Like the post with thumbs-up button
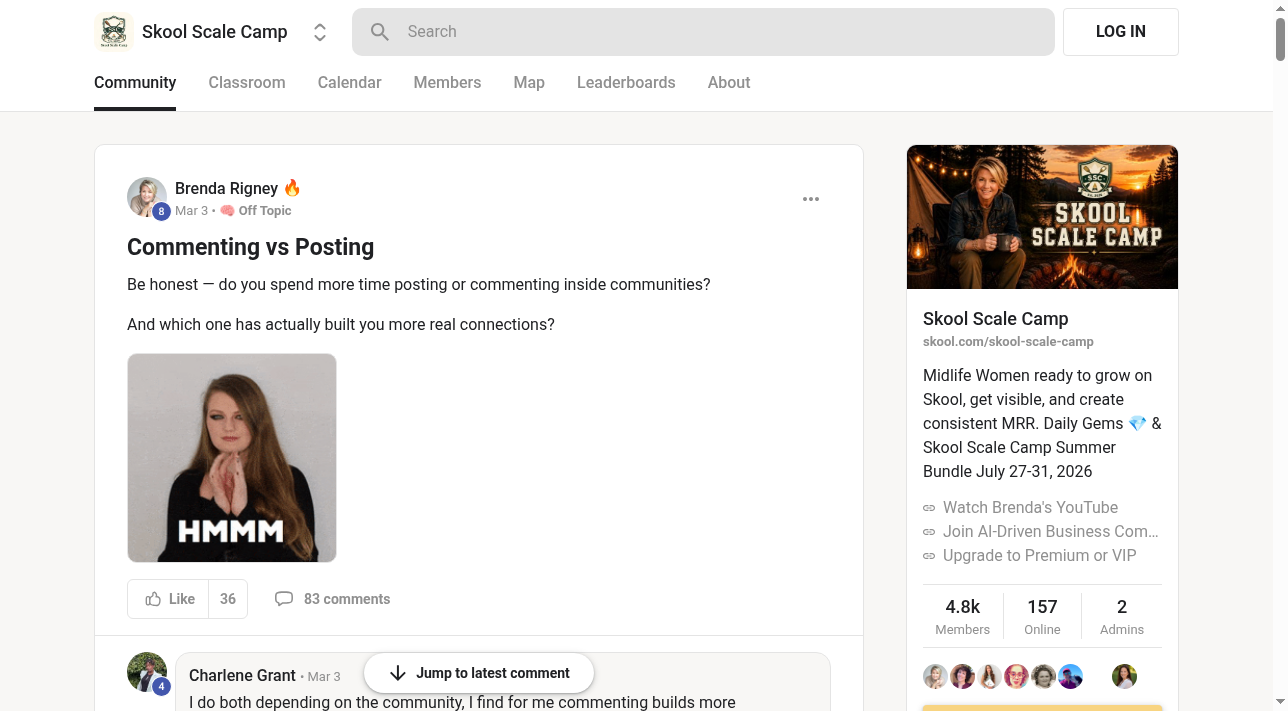The image size is (1288, 711). tap(169, 599)
